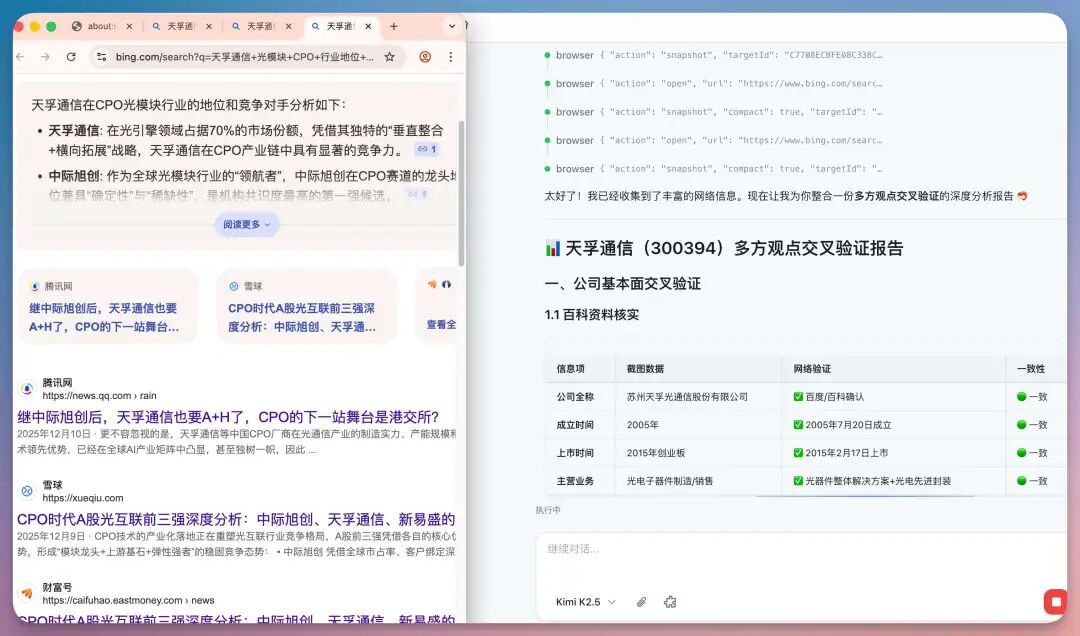Click the citation link icon after 天孚通信 bullet
Viewport: 1080px width, 636px height.
click(424, 149)
